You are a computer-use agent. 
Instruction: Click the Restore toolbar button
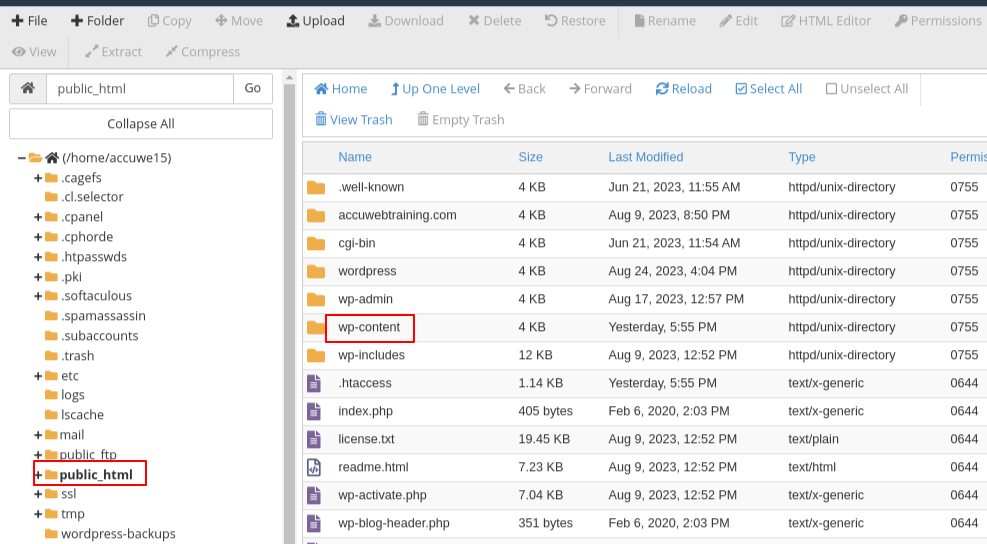tap(575, 21)
